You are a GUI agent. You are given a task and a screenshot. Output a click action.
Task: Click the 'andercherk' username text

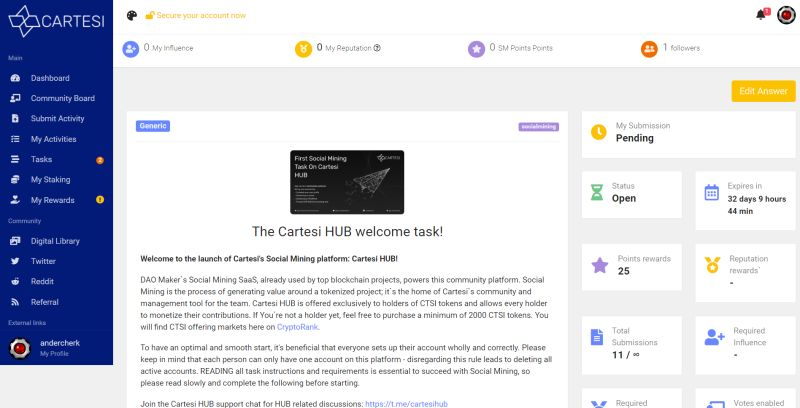[60, 343]
